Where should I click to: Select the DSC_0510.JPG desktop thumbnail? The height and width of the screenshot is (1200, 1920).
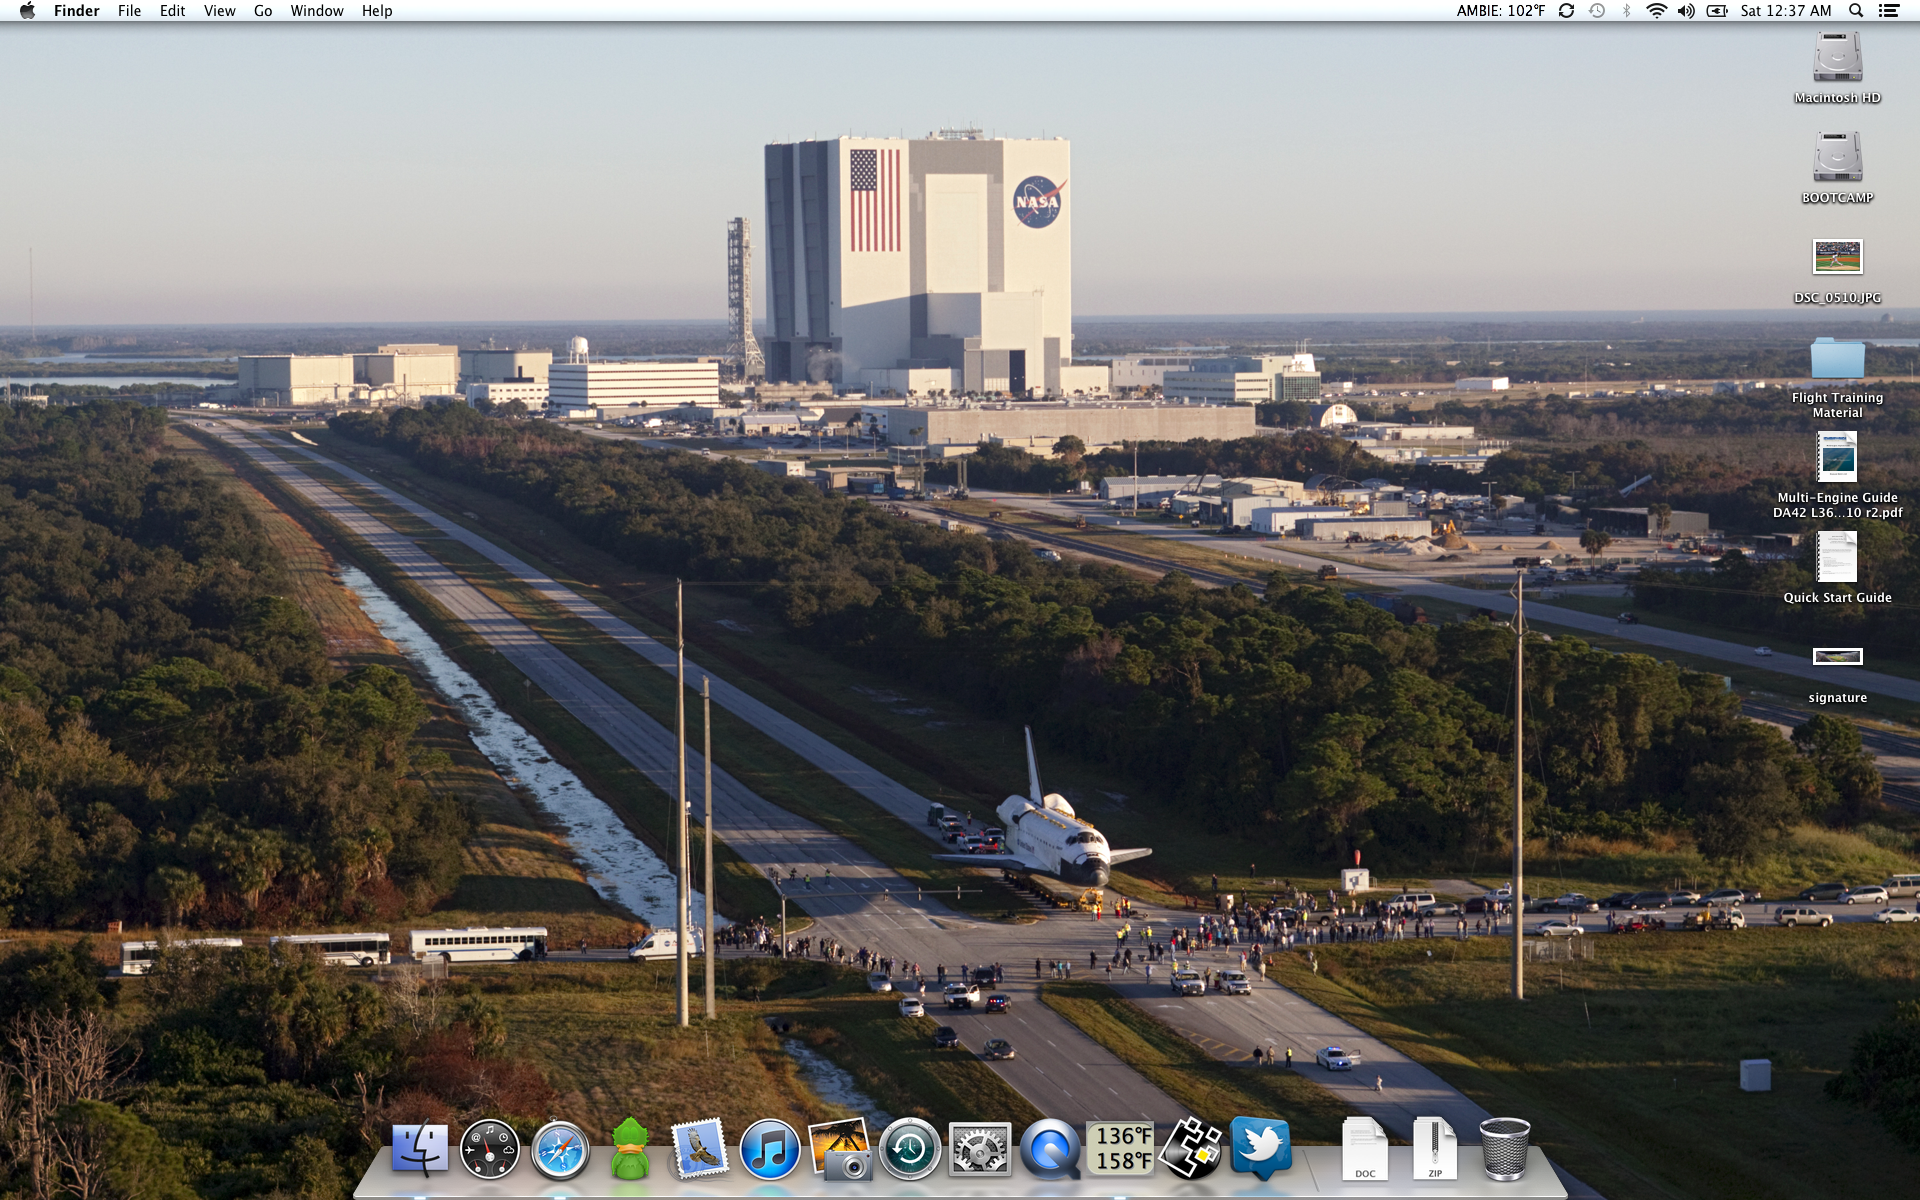coord(1837,258)
